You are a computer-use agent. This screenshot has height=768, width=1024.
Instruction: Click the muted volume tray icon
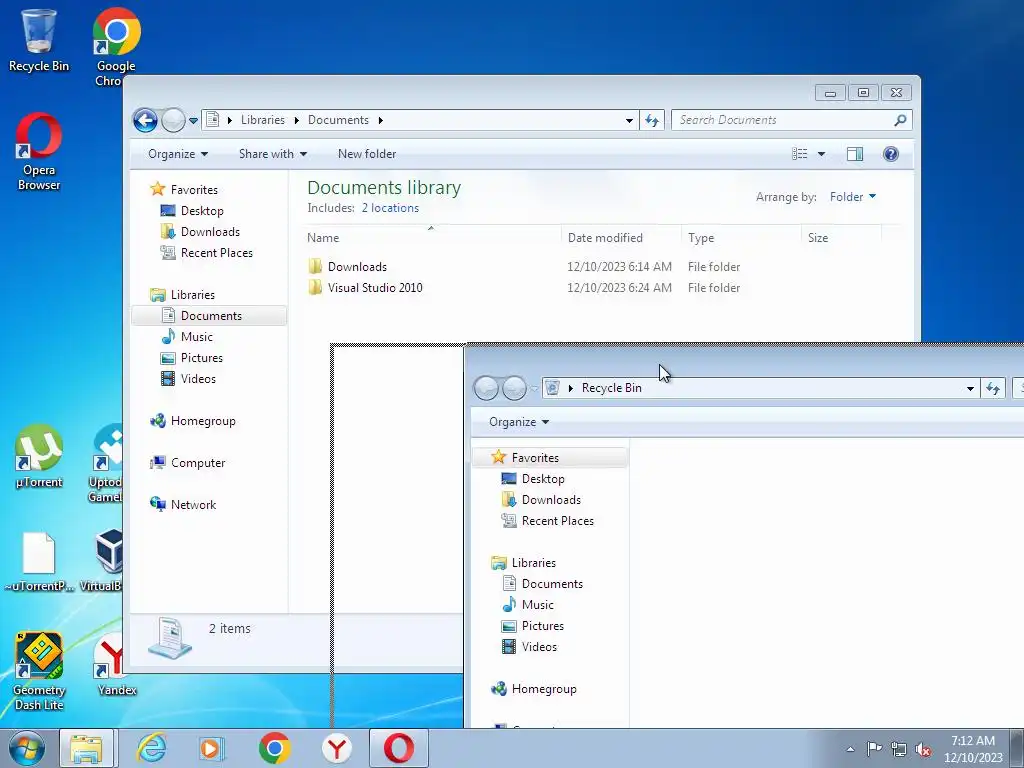(x=923, y=749)
